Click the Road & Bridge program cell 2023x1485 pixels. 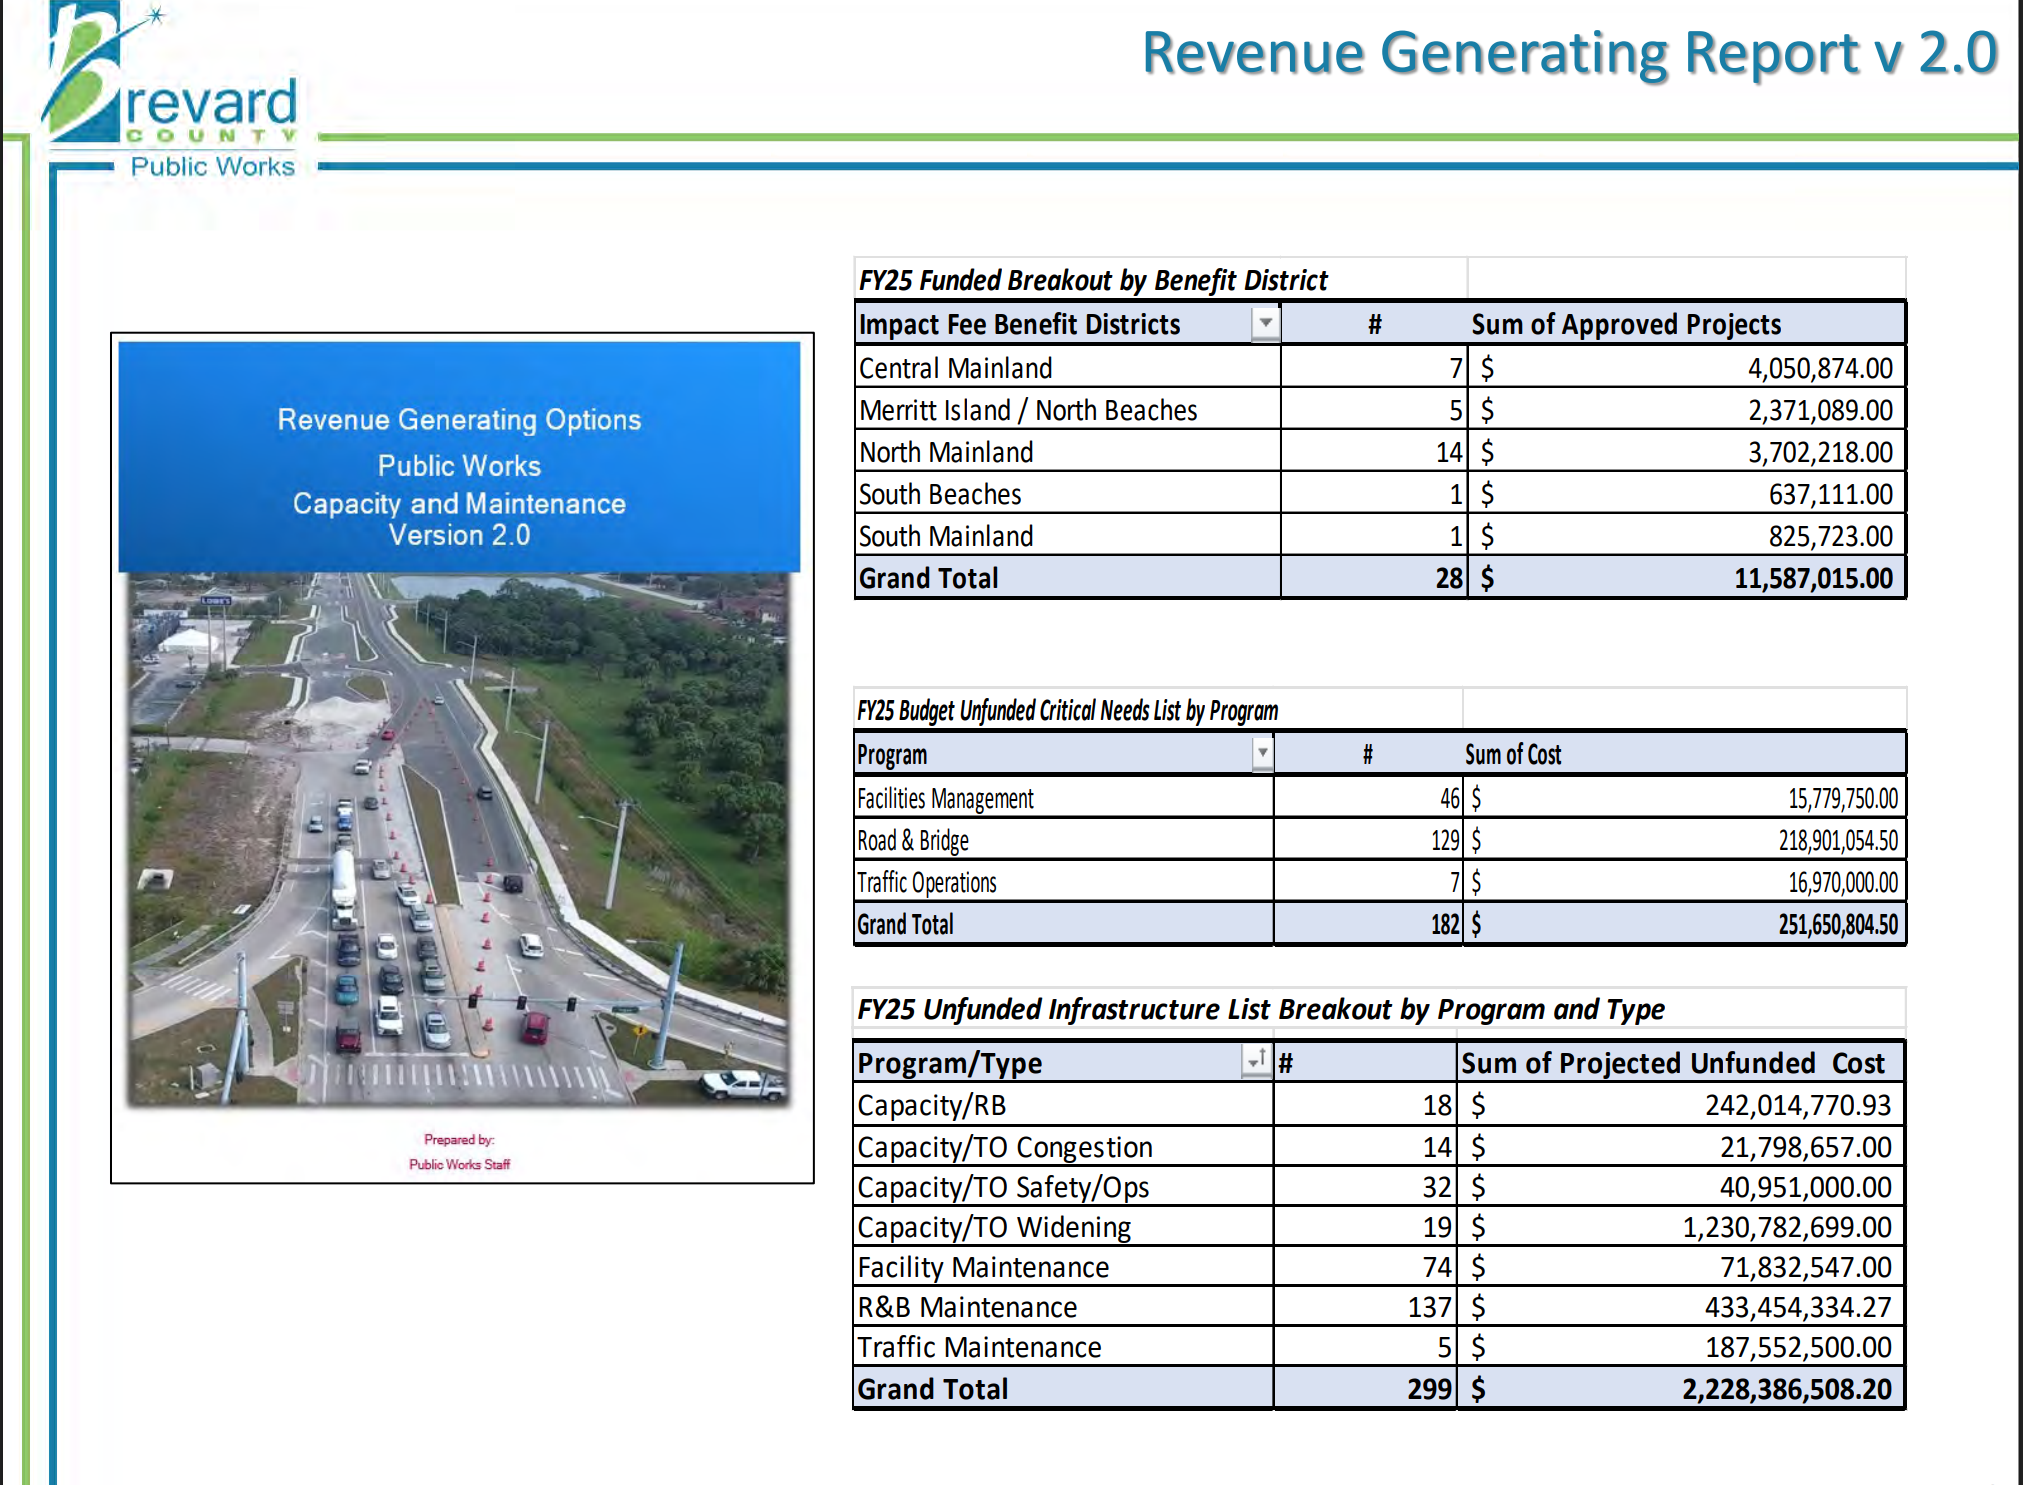coord(912,841)
